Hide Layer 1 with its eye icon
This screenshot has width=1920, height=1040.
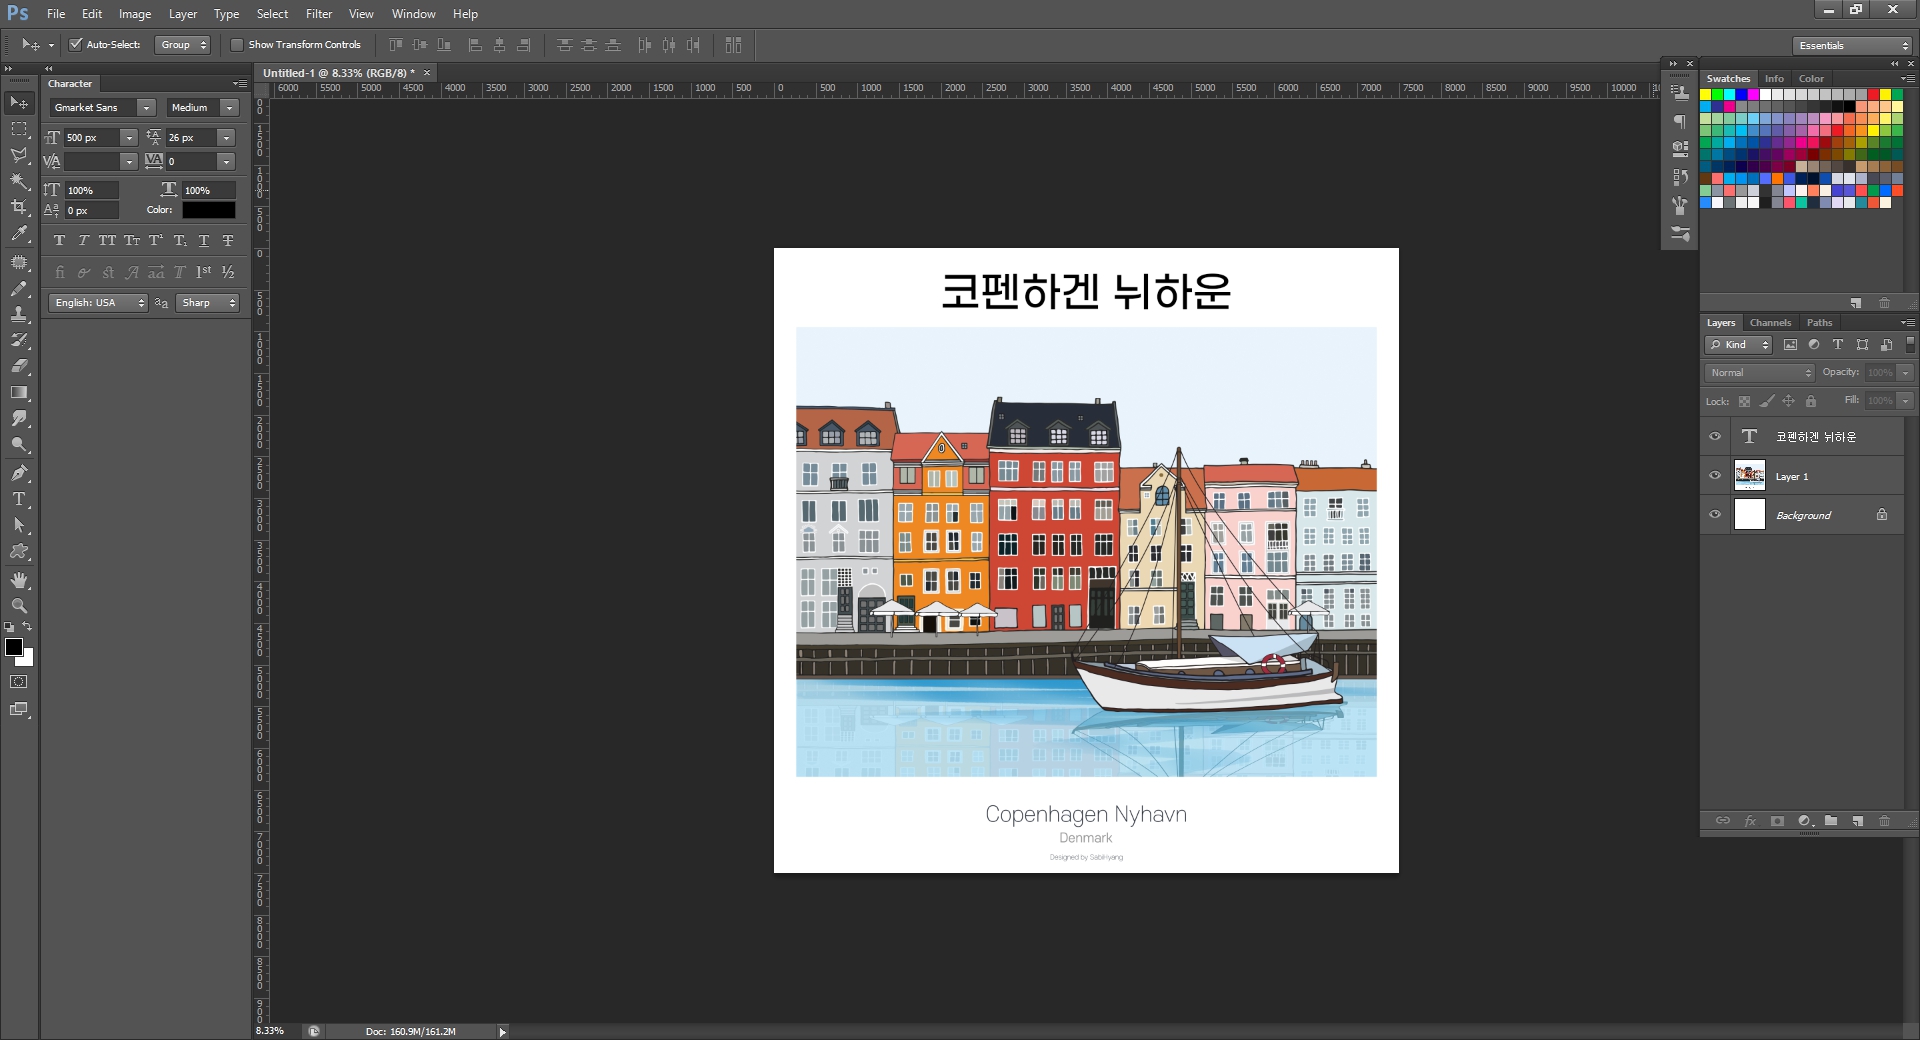(1716, 476)
